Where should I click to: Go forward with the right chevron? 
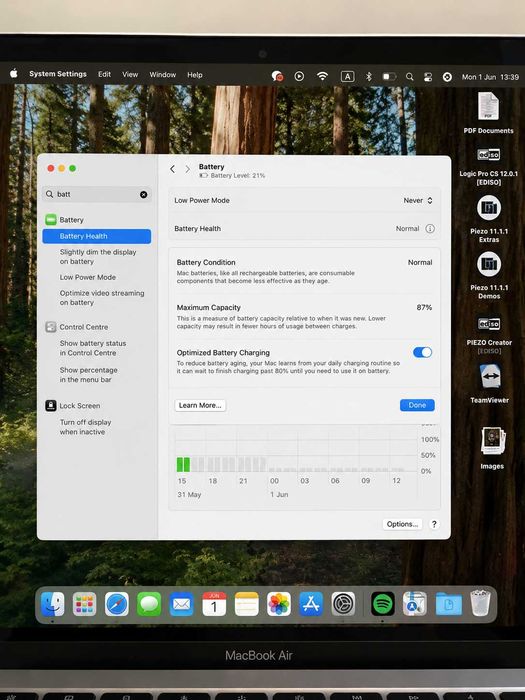[x=188, y=169]
